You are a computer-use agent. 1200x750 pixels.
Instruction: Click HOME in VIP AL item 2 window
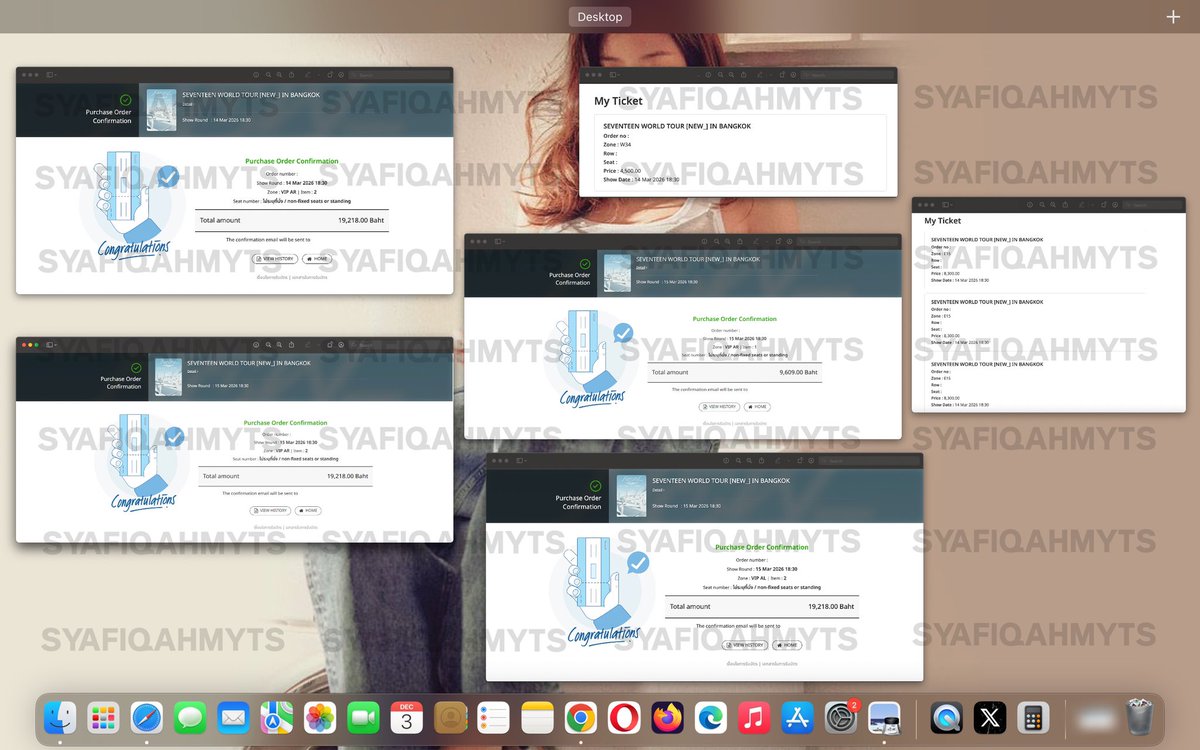point(787,645)
